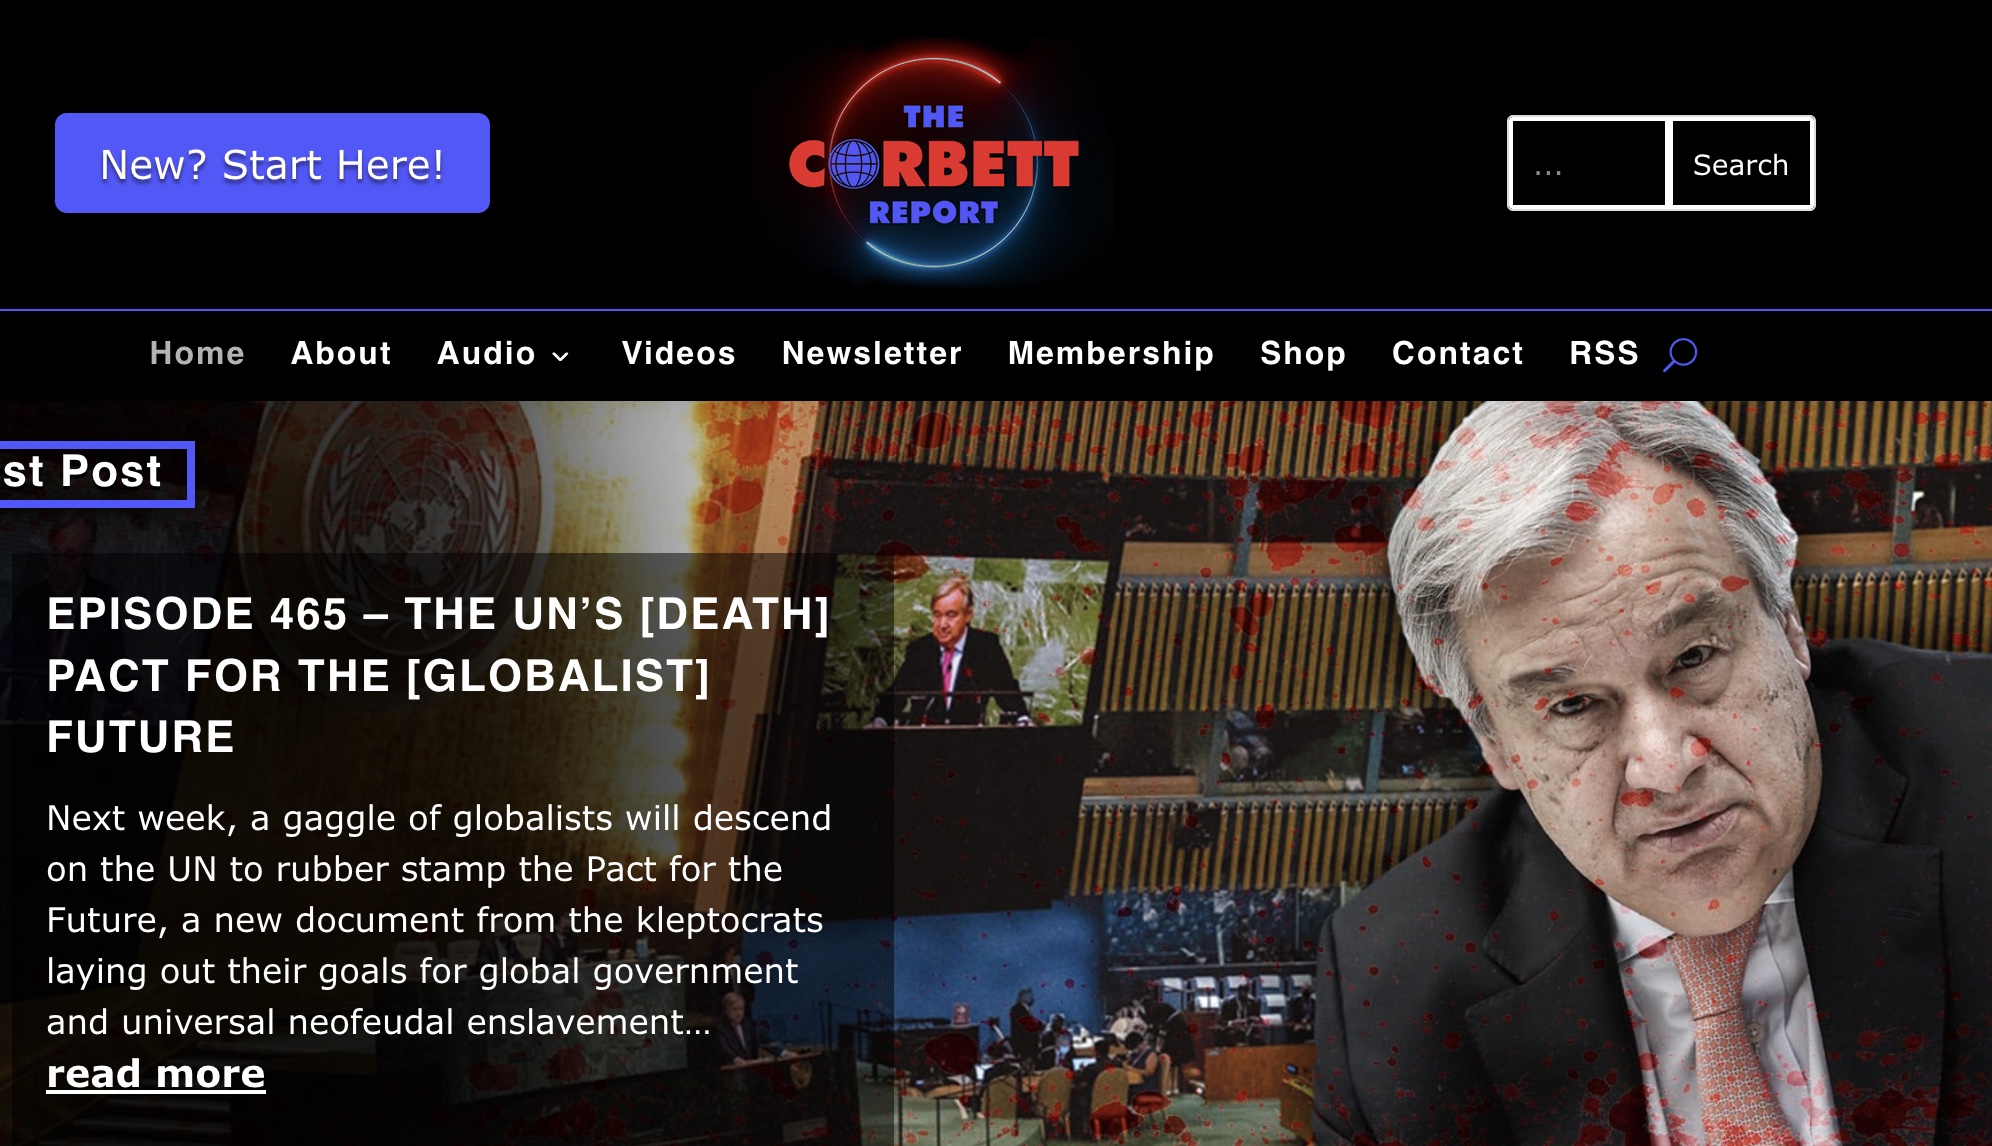The height and width of the screenshot is (1146, 1992).
Task: Visit the Shop link
Action: (x=1302, y=353)
